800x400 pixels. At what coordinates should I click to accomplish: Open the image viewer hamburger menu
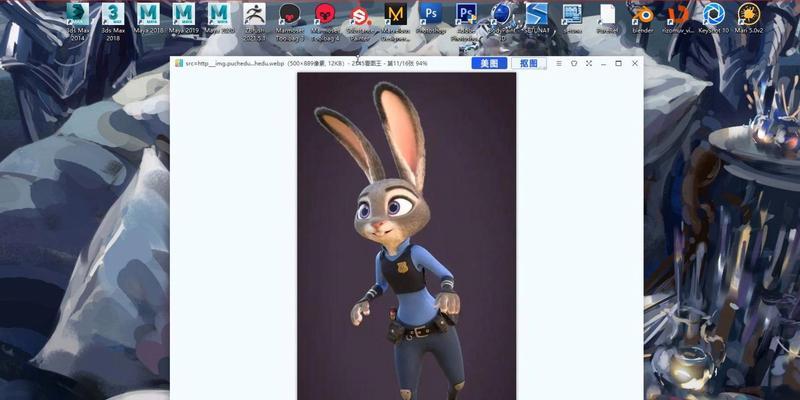(559, 63)
